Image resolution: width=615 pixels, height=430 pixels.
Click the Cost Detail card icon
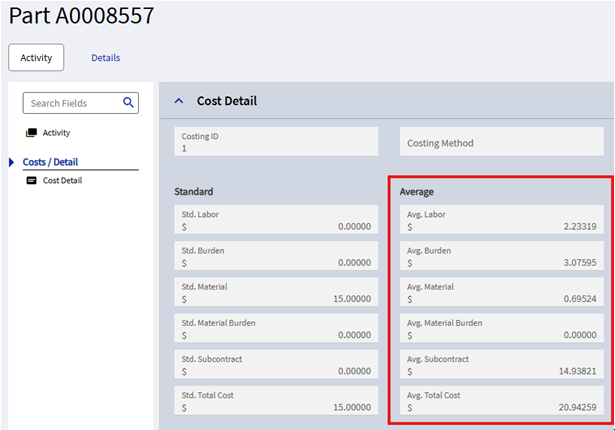tap(31, 181)
